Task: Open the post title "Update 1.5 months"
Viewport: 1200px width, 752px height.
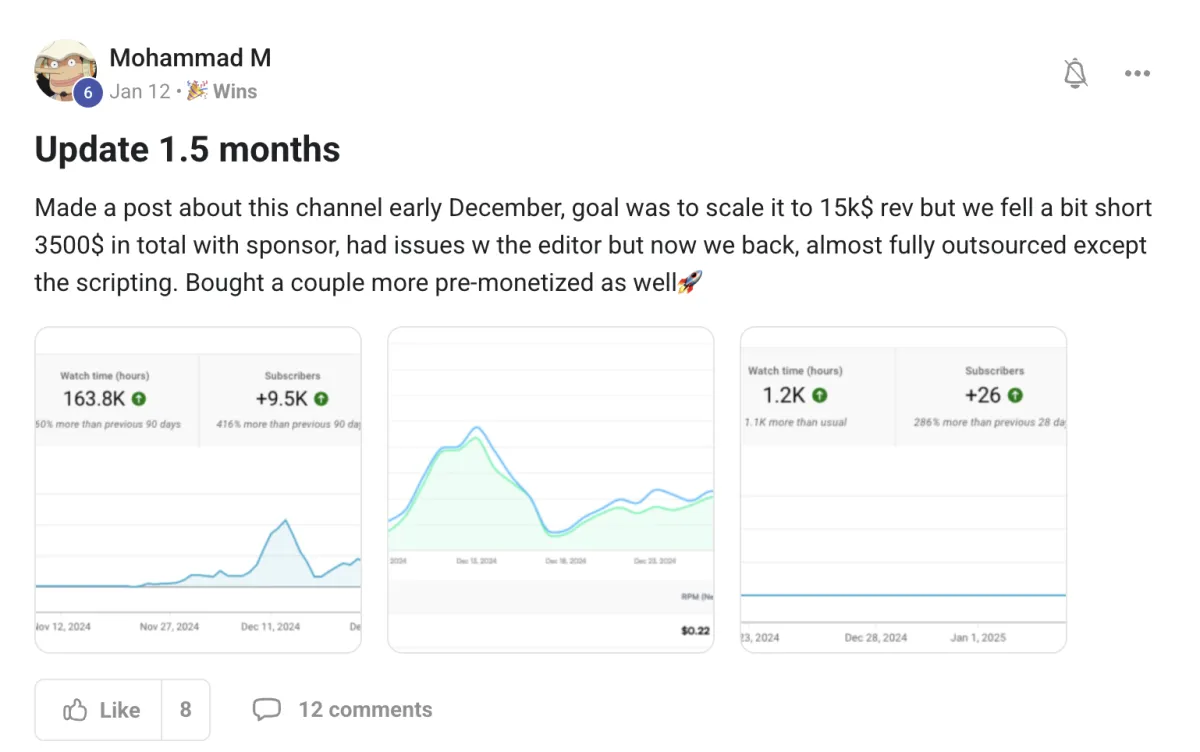Action: (x=187, y=150)
